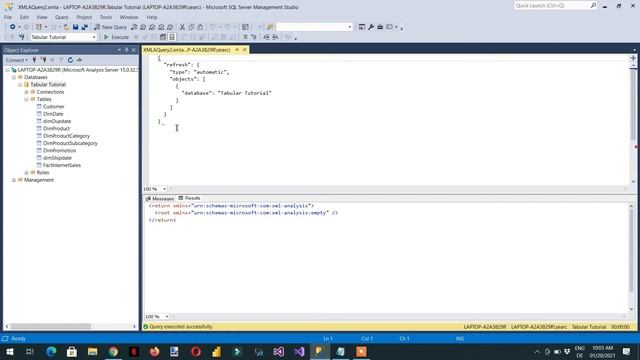This screenshot has height=360, width=640.
Task: Click the Change Connection icon left of database dropdown
Action: (x=21, y=37)
